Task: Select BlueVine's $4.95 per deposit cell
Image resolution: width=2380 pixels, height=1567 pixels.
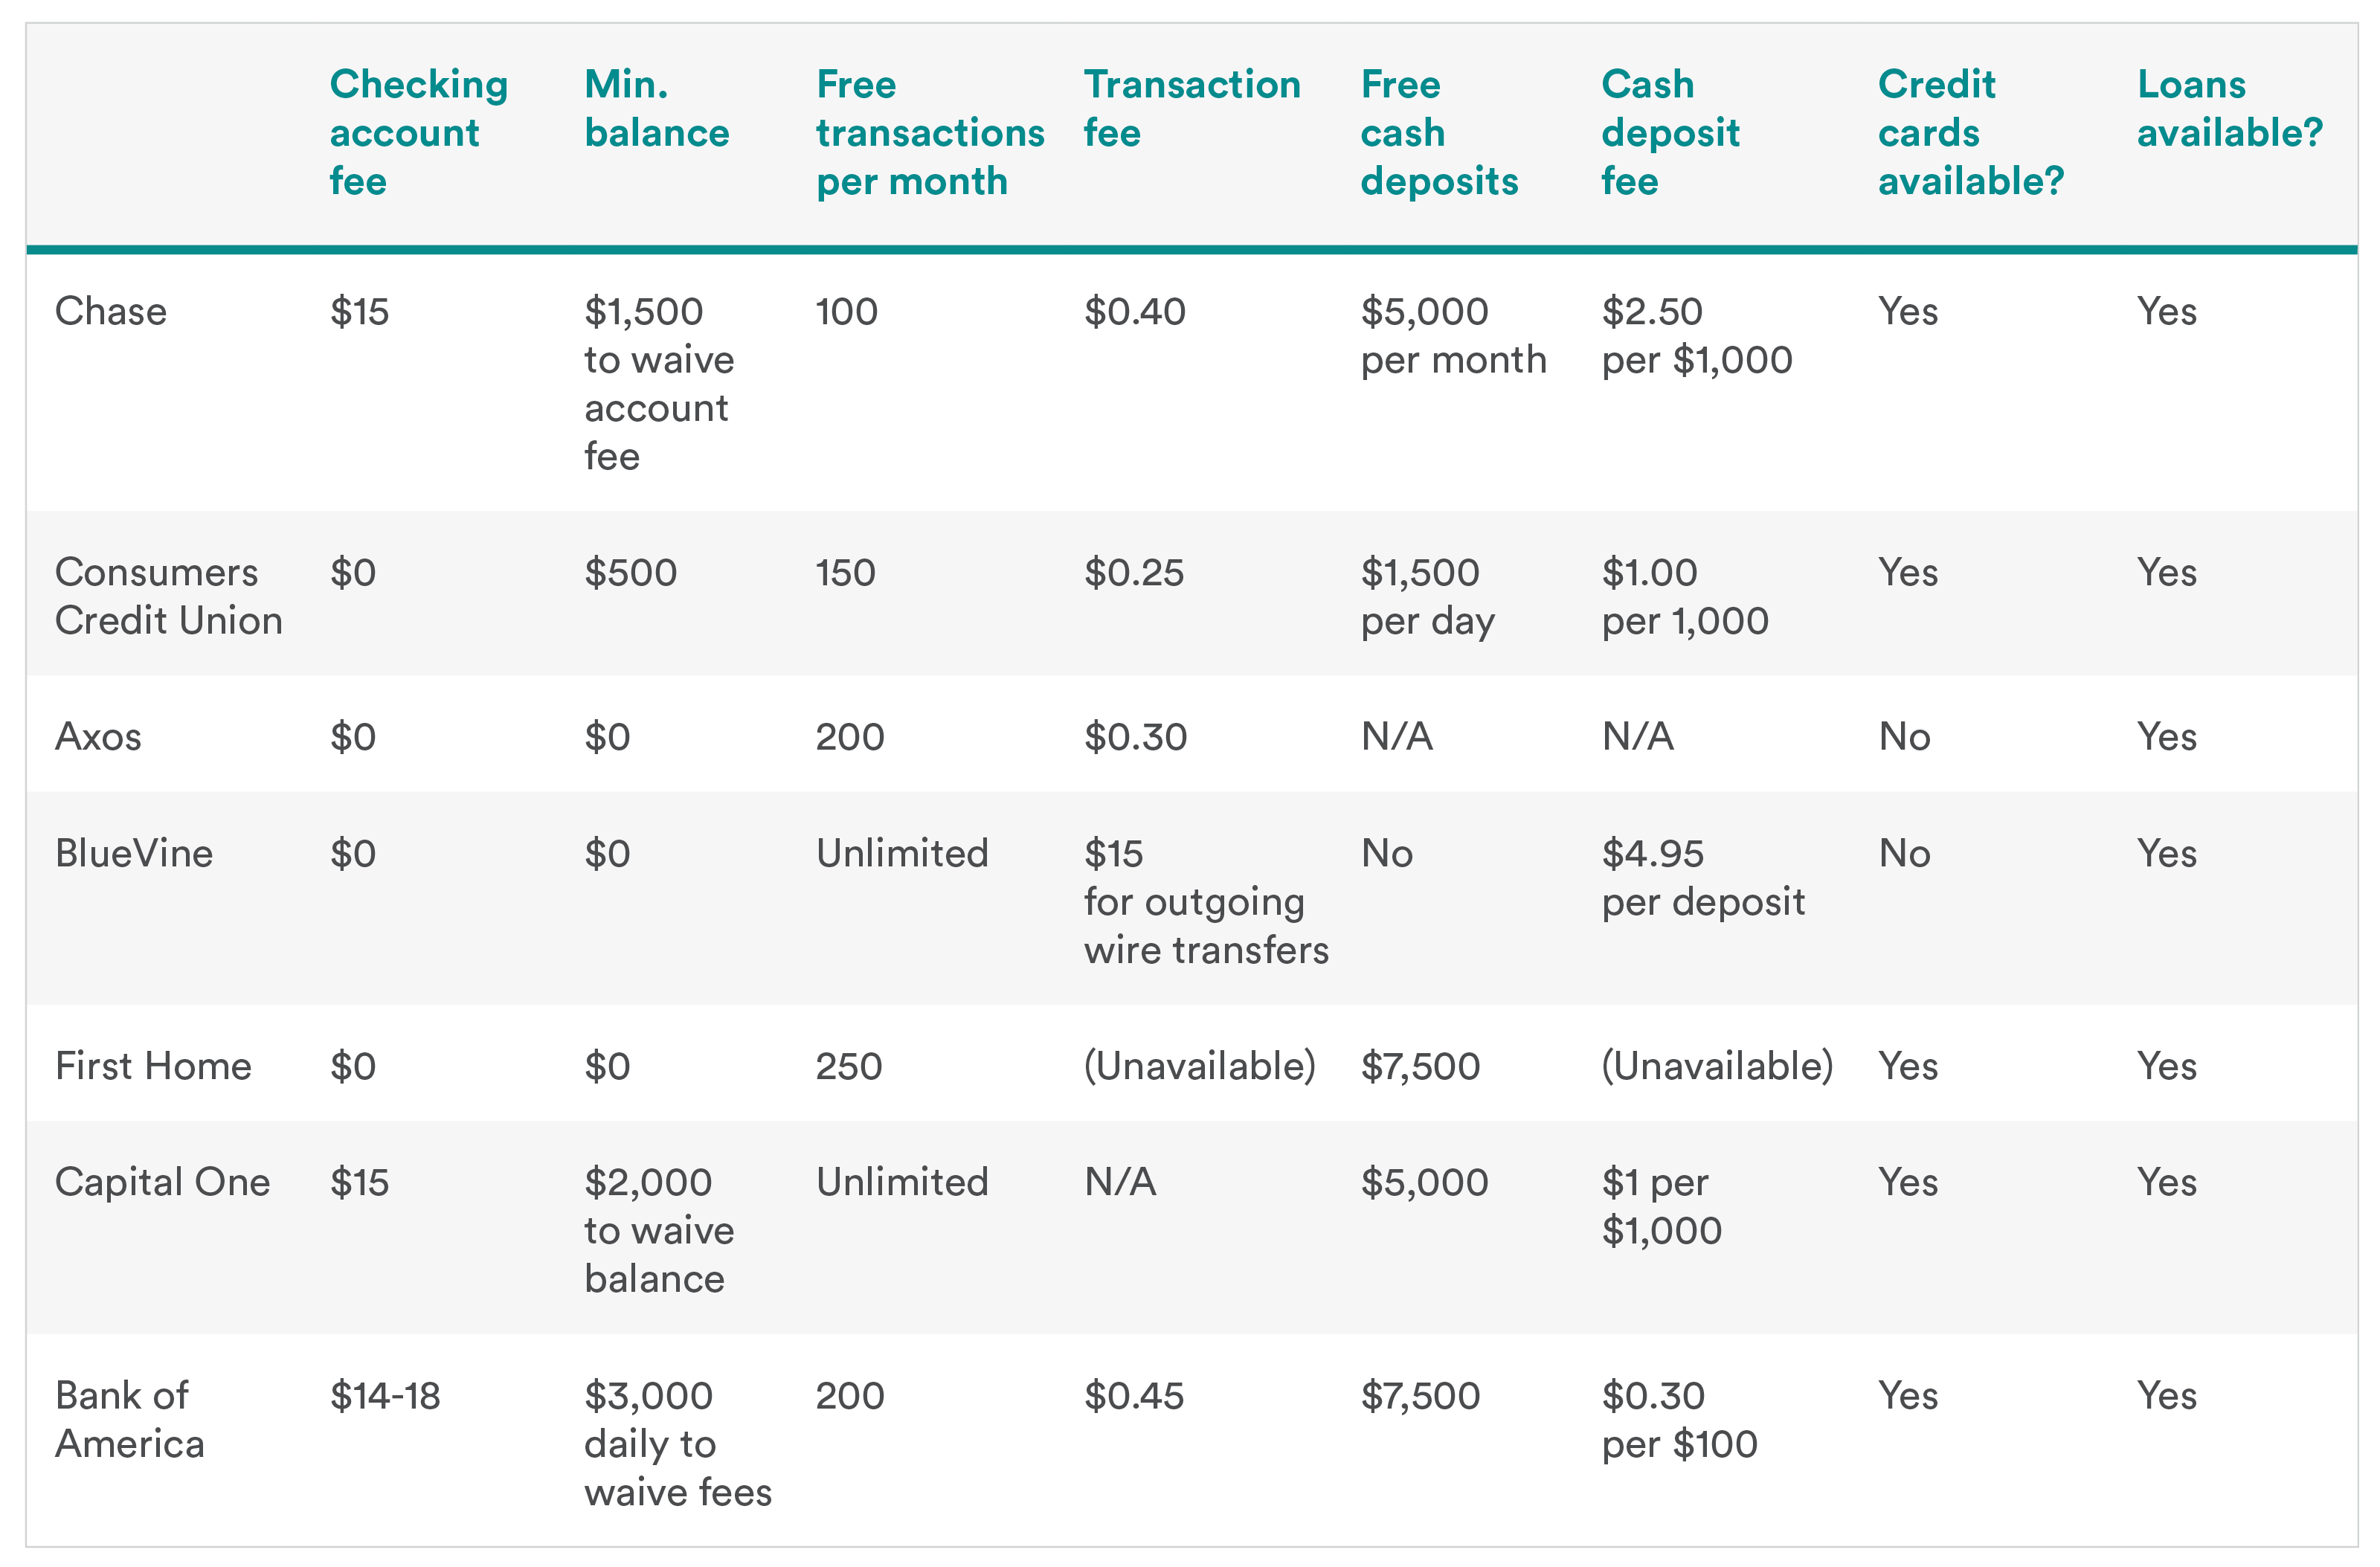Action: click(1702, 878)
